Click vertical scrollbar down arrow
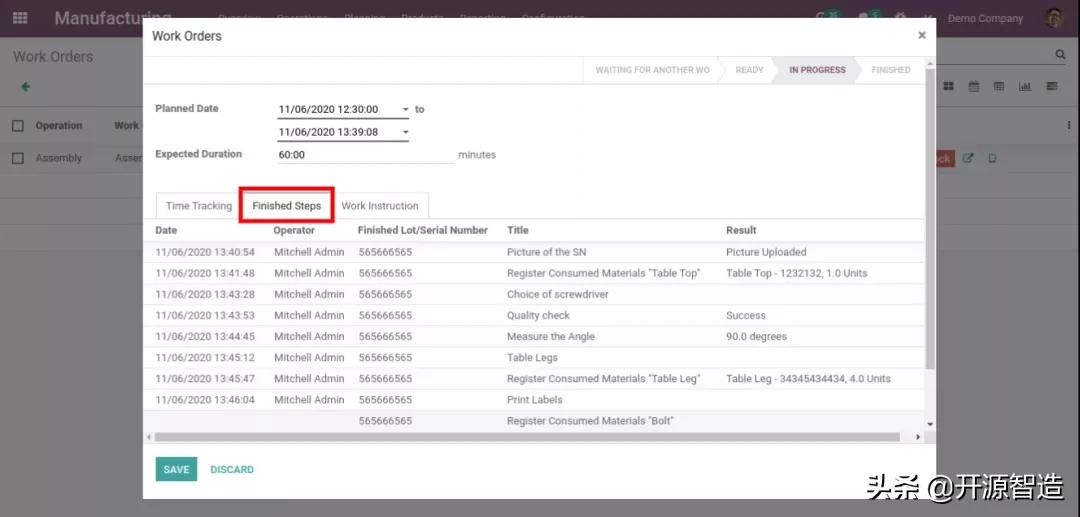 [x=931, y=425]
